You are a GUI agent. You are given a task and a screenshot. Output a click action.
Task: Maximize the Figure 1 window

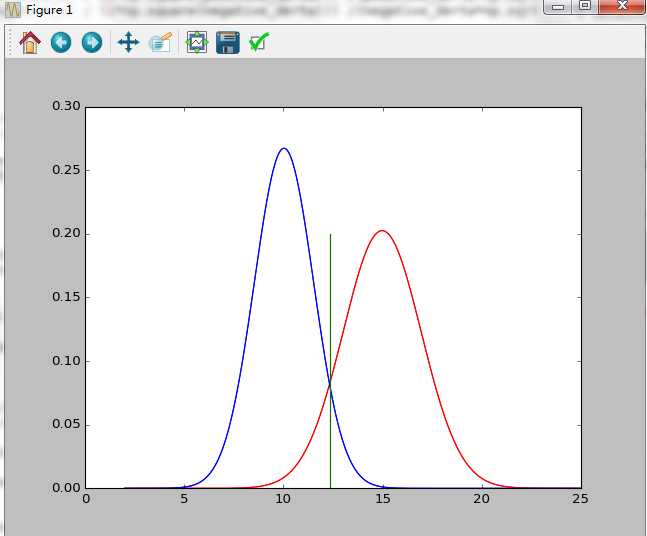coord(585,6)
